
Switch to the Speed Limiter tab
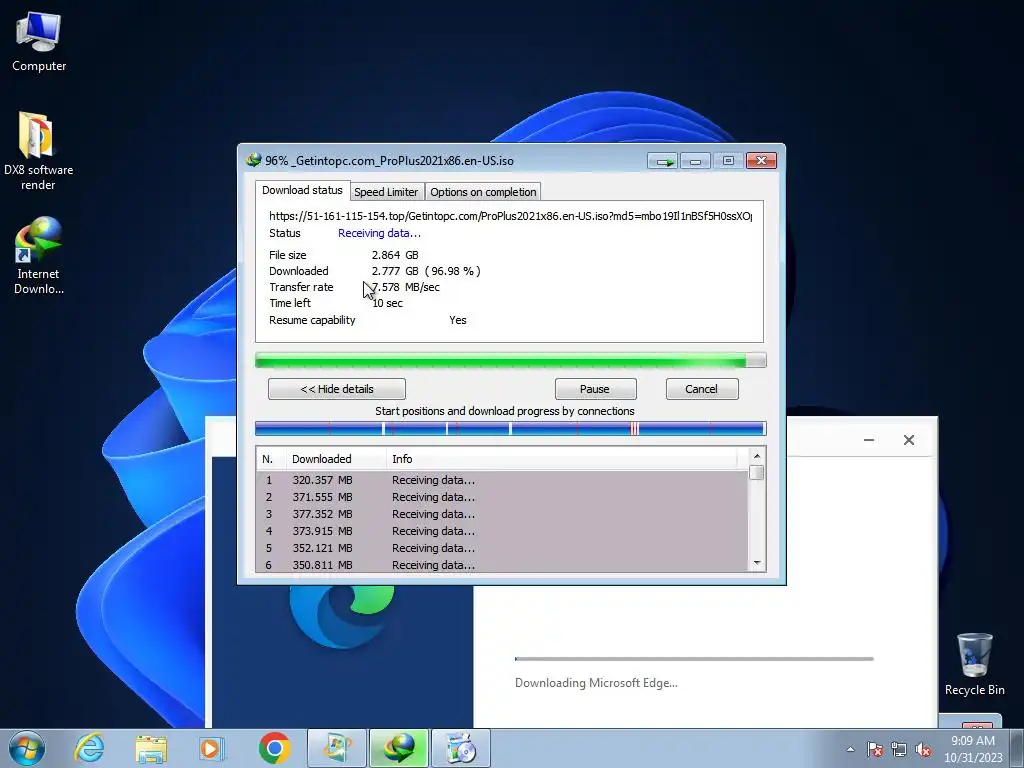point(386,192)
